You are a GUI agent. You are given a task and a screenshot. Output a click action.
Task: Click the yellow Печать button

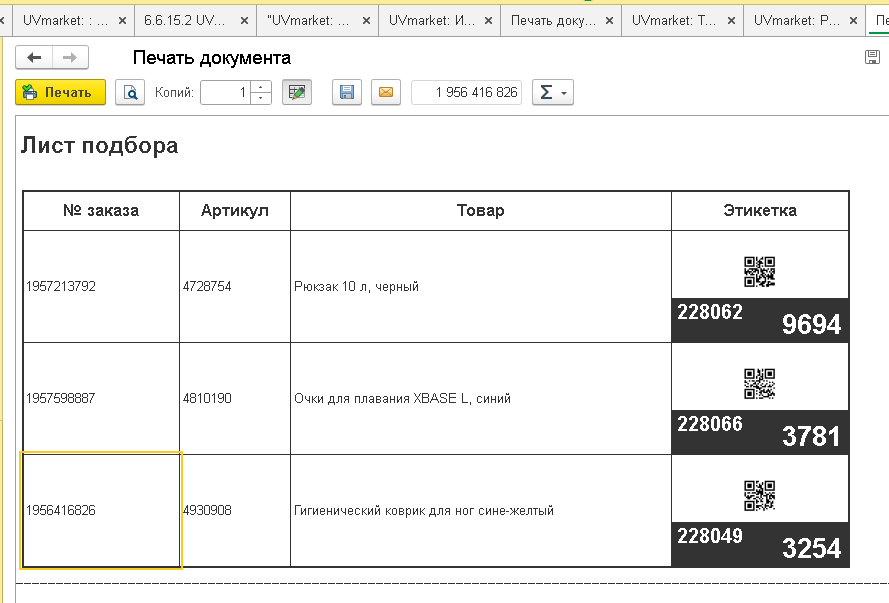pyautogui.click(x=61, y=92)
